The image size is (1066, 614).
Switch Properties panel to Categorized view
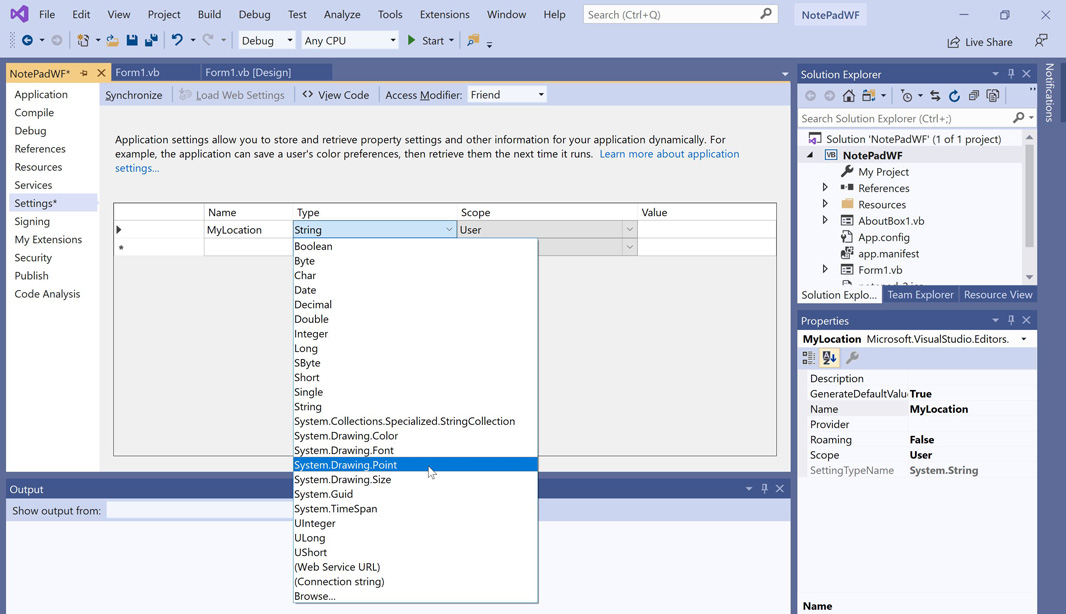pos(809,358)
